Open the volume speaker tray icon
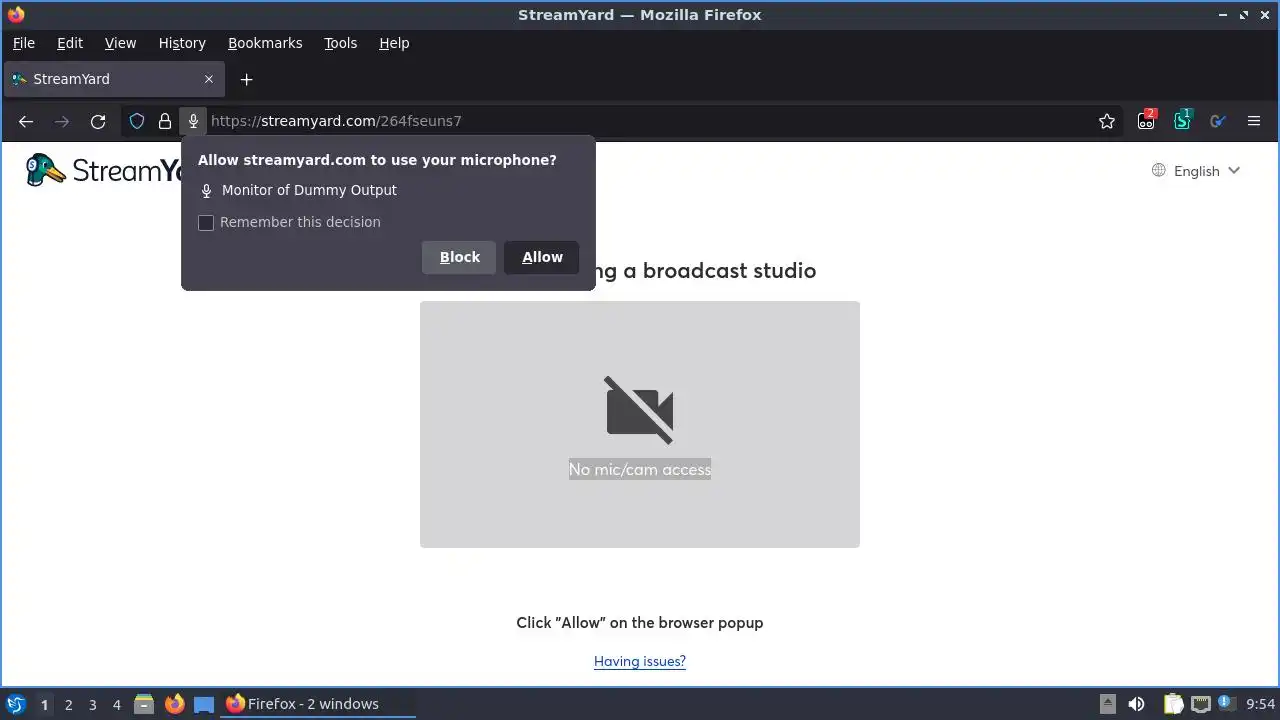 (1136, 704)
